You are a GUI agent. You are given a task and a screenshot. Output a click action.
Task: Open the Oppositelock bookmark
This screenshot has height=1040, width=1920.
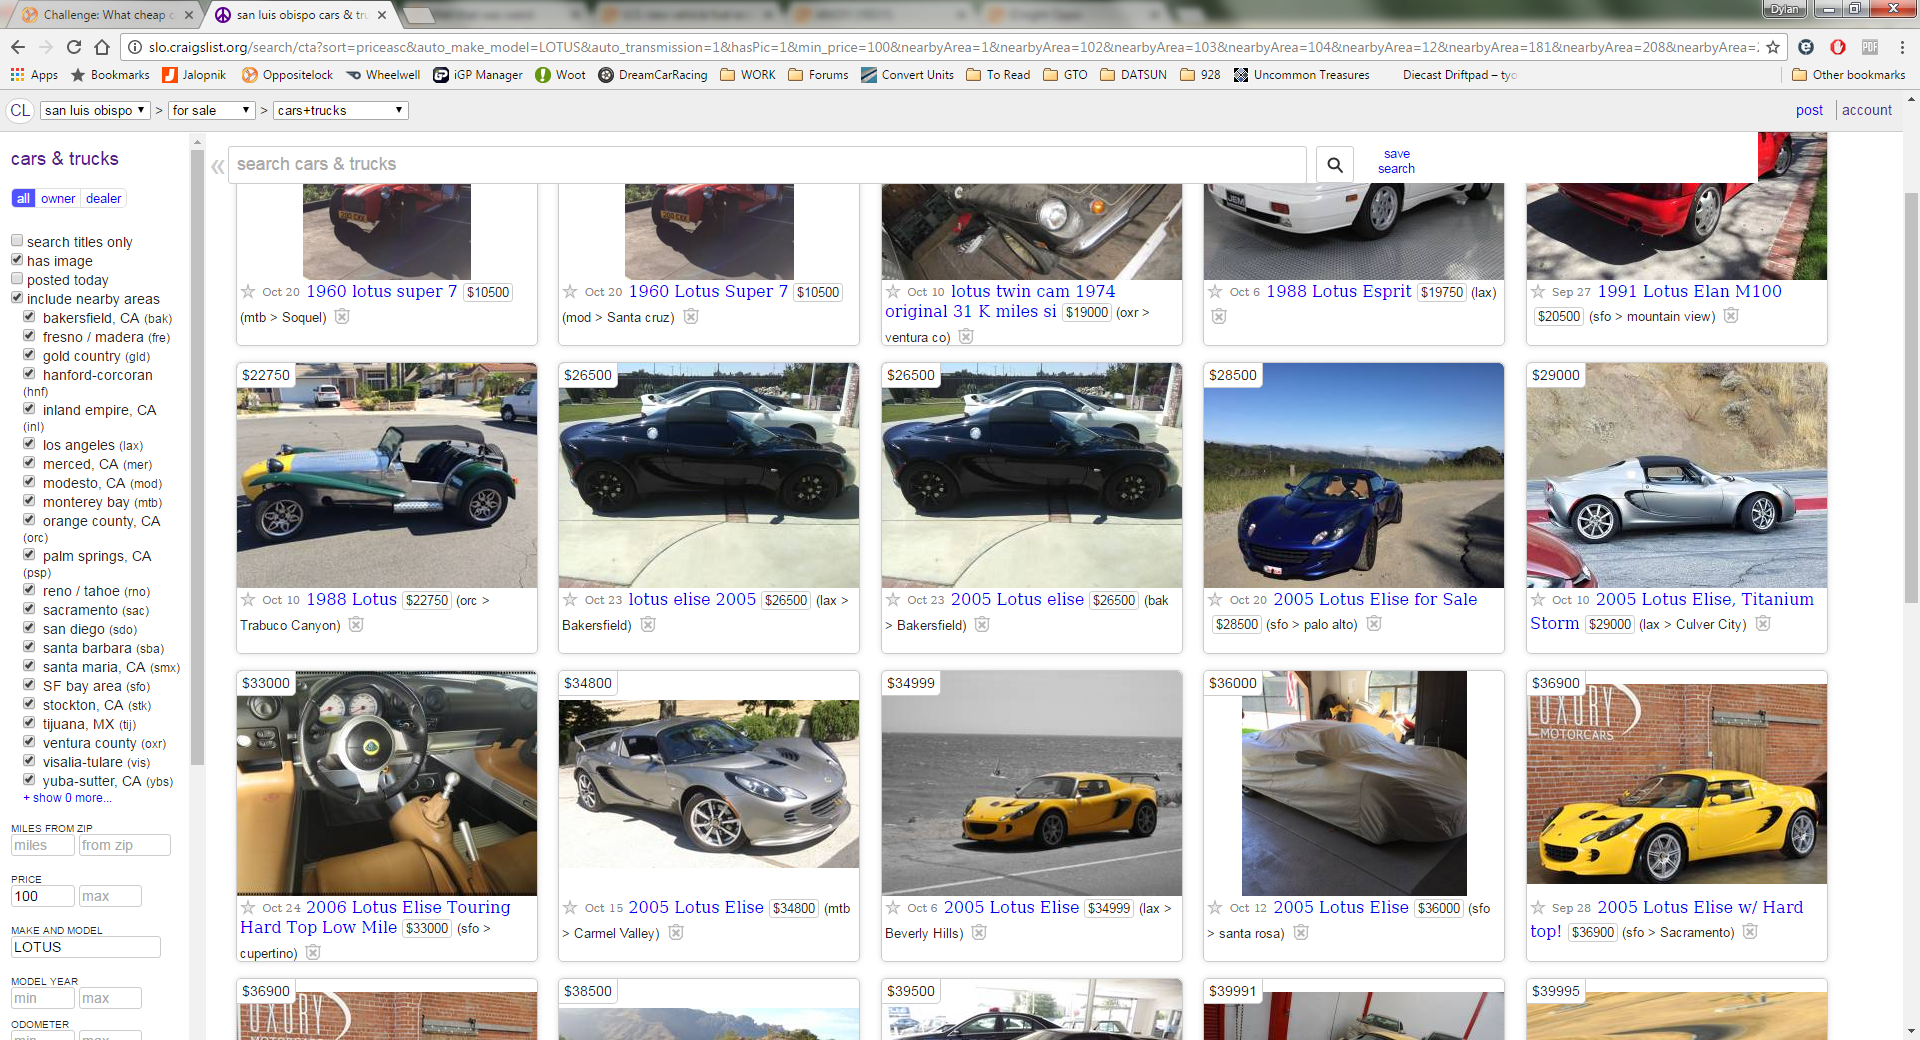287,75
